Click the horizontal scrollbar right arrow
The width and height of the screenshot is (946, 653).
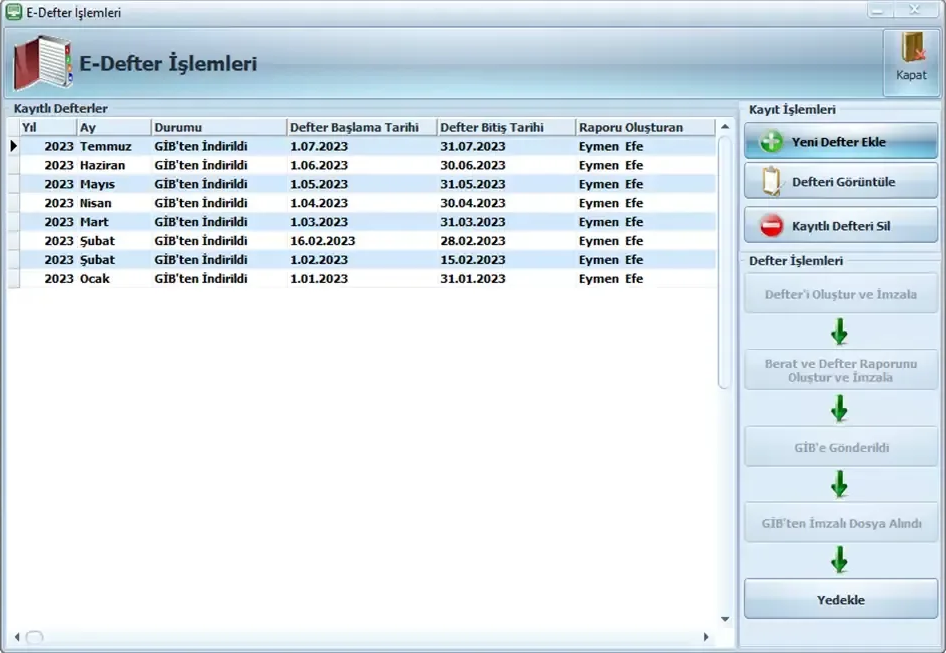tap(706, 637)
